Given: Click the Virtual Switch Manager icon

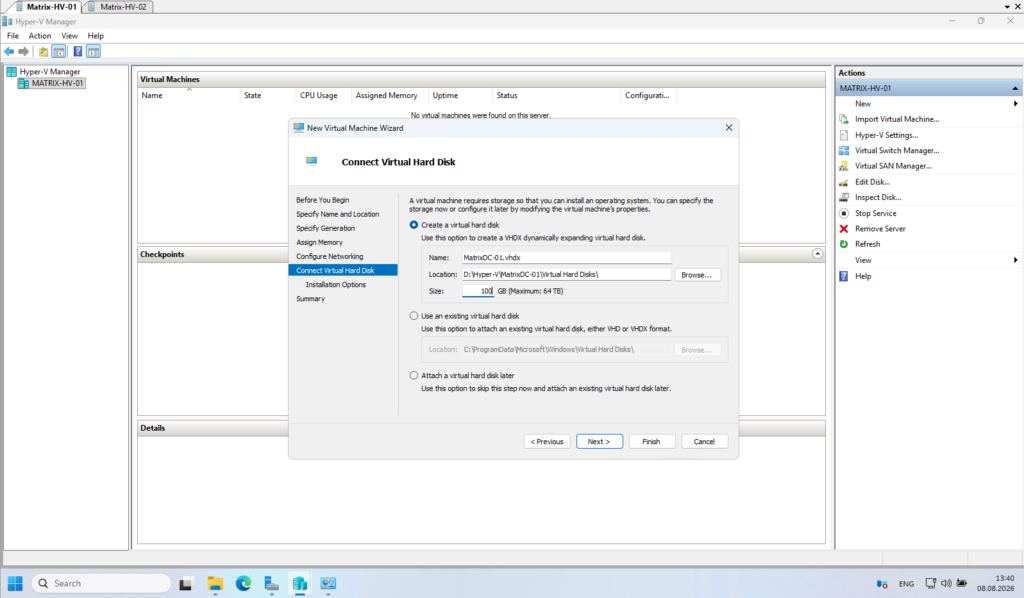Looking at the screenshot, I should click(x=844, y=150).
